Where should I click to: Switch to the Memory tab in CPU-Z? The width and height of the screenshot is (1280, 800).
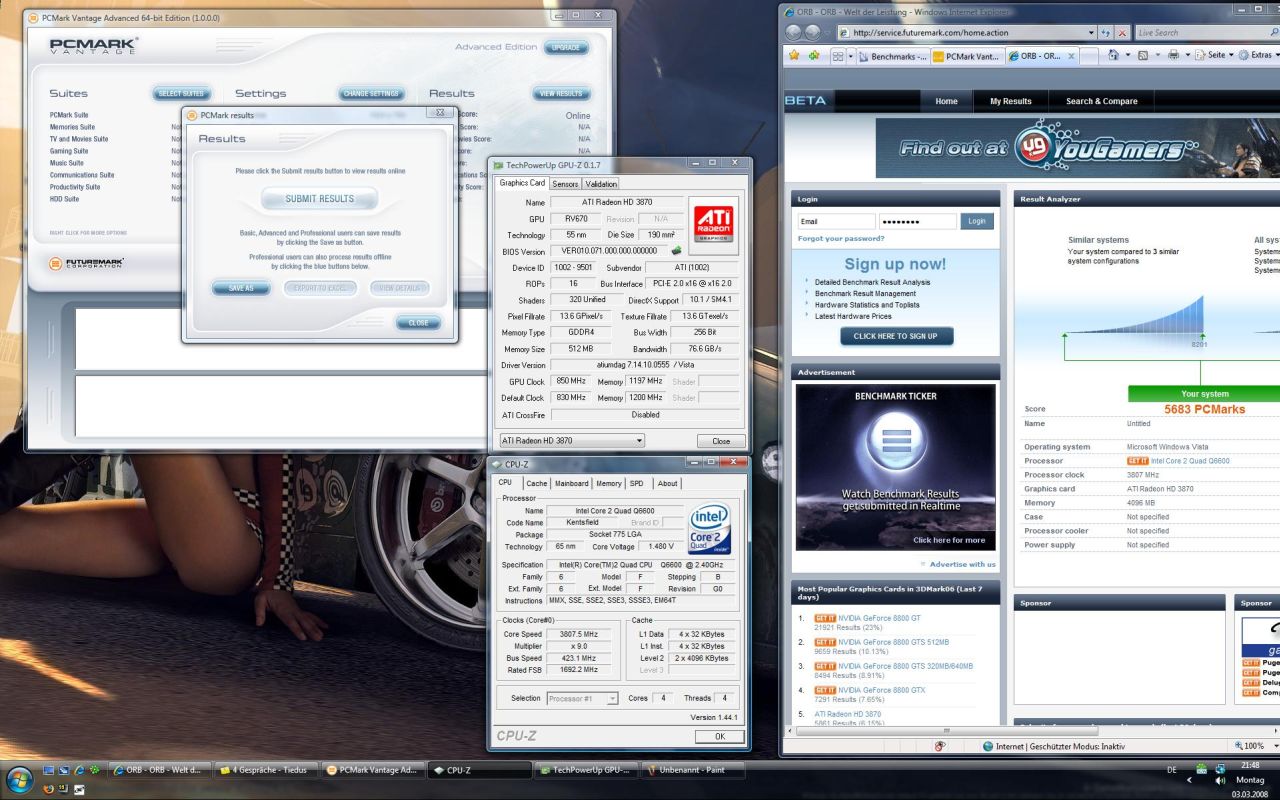click(x=609, y=483)
